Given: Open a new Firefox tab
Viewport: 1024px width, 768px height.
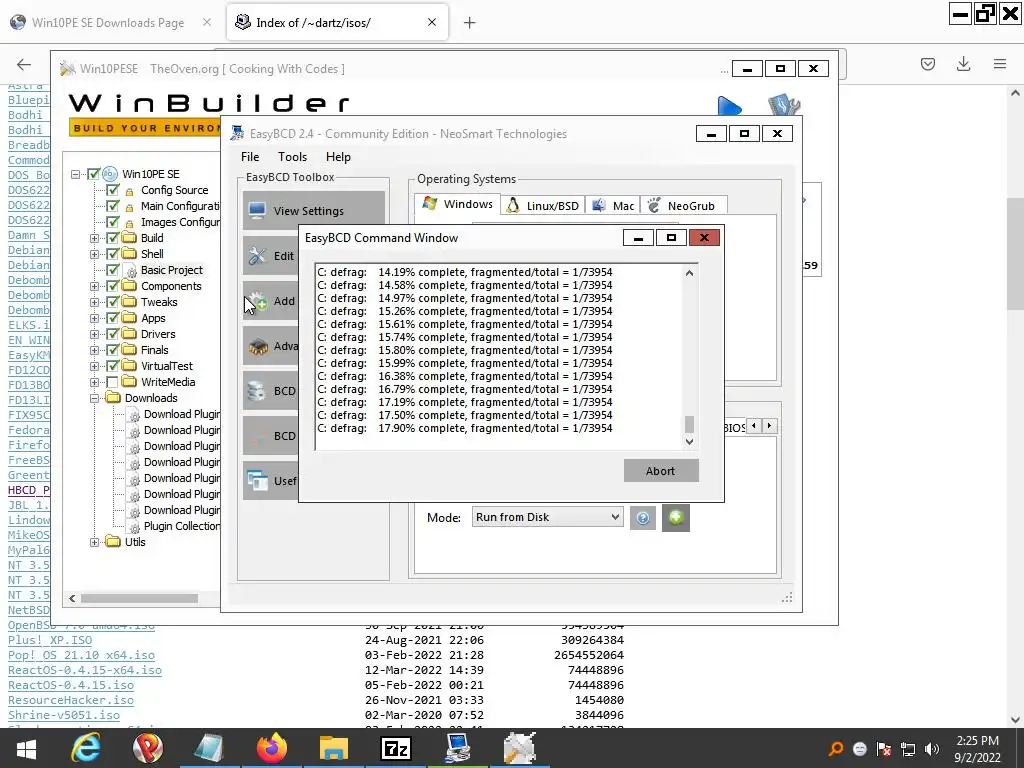Looking at the screenshot, I should (469, 23).
